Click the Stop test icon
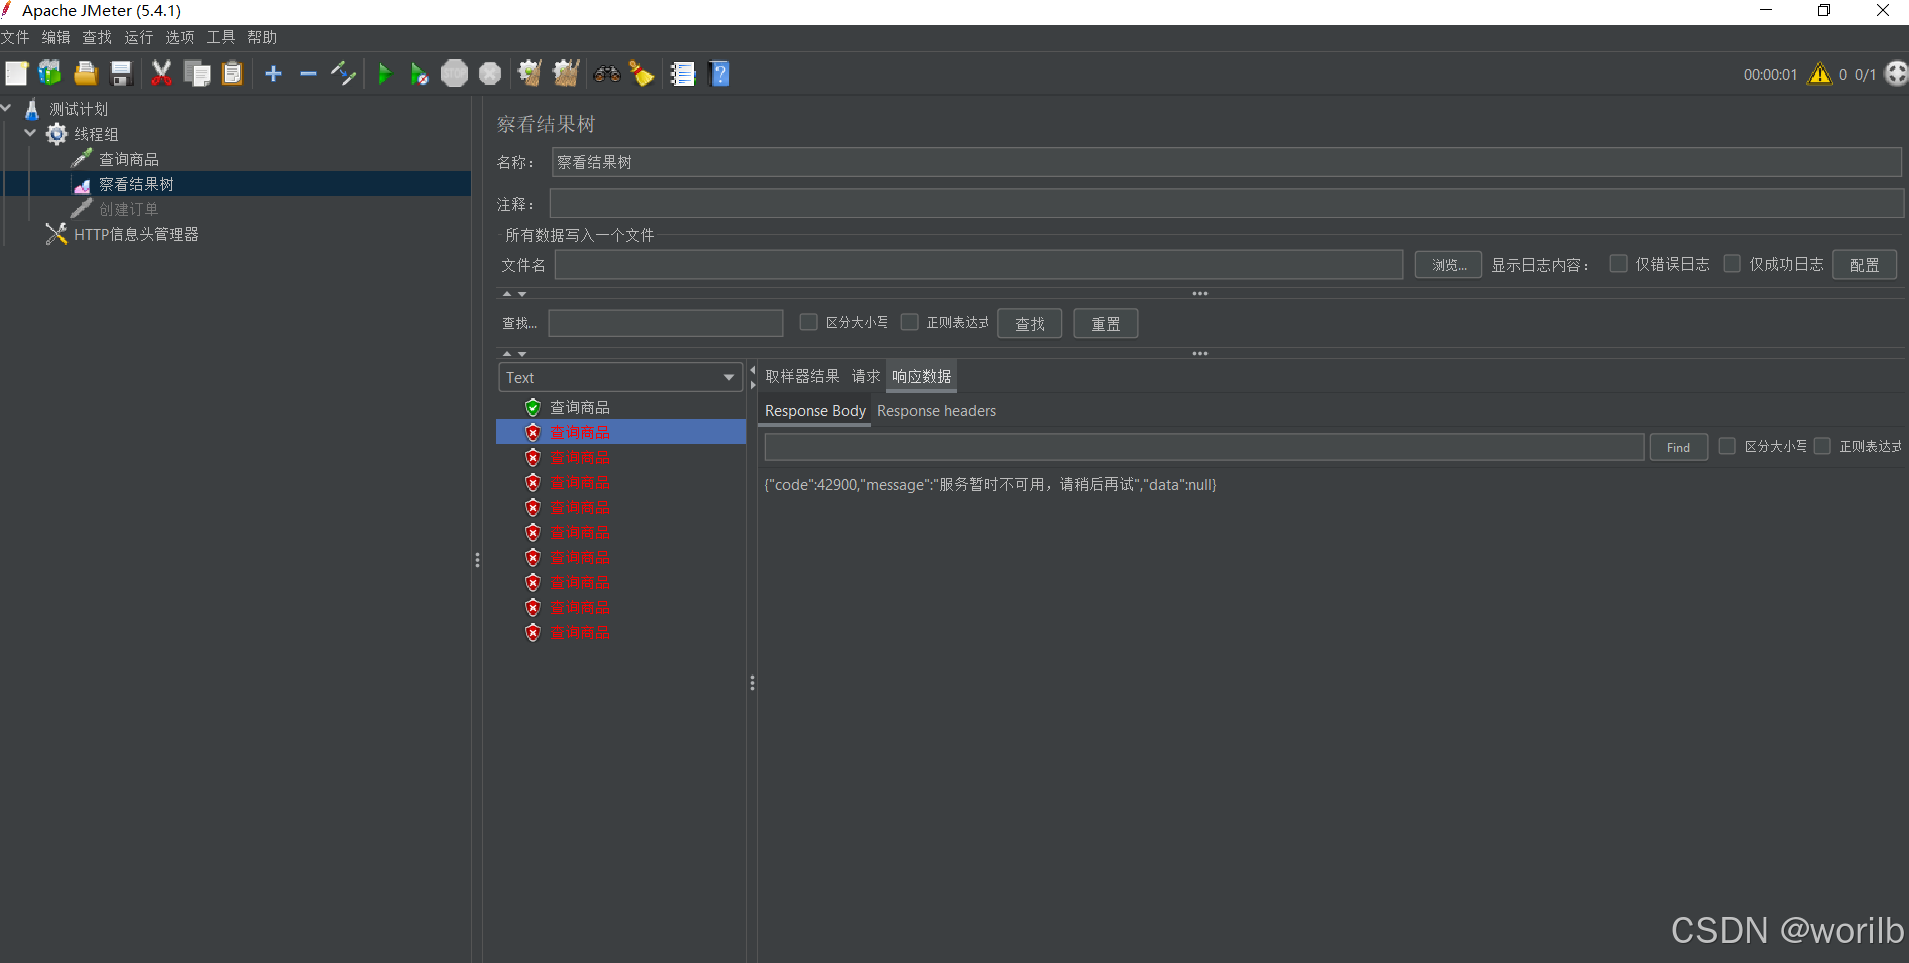The height and width of the screenshot is (963, 1909). coord(454,74)
